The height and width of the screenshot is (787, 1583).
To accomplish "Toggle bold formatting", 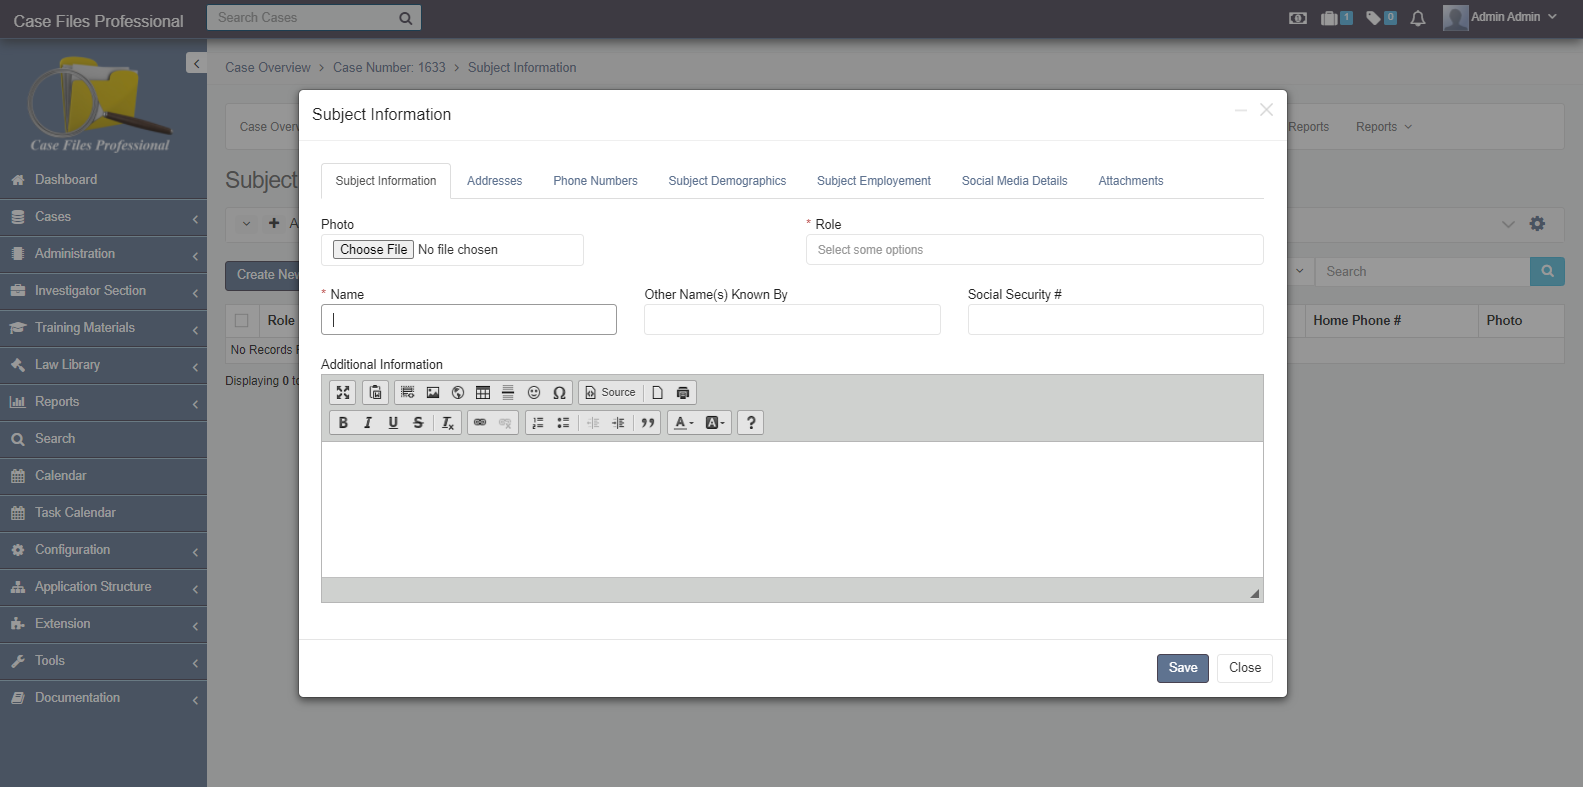I will click(343, 423).
